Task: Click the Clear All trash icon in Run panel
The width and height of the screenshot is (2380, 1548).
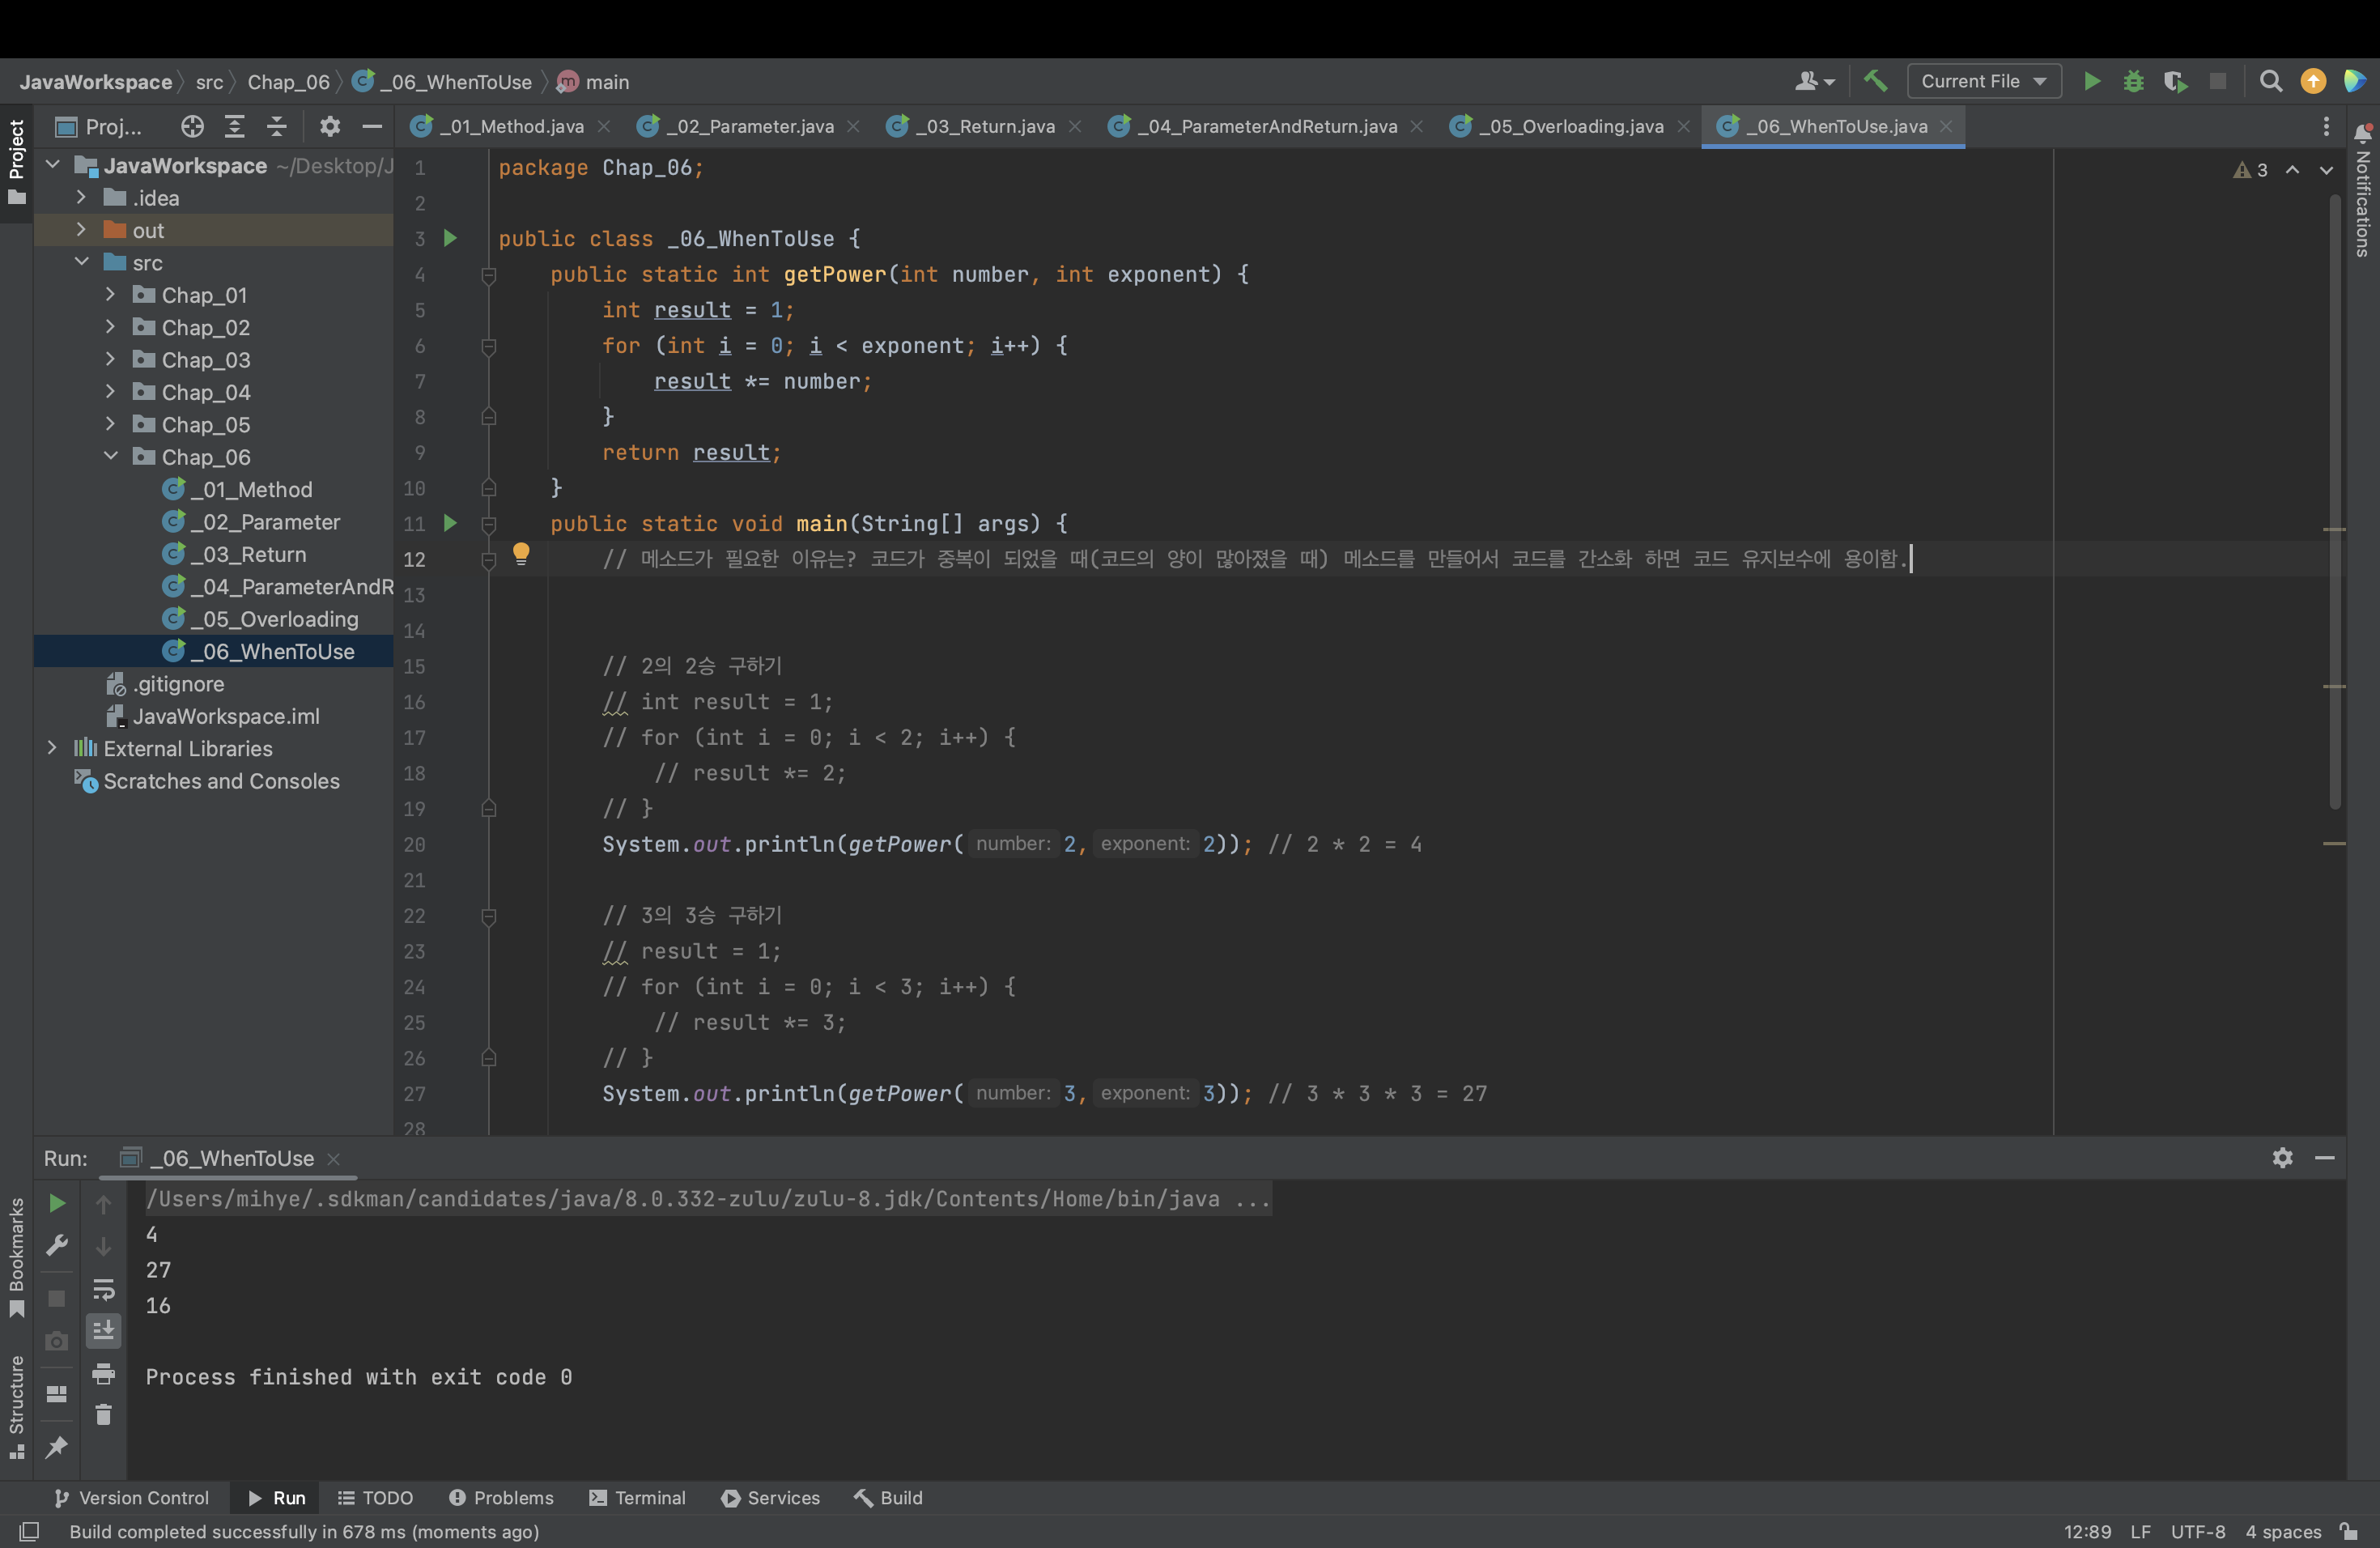Action: click(x=103, y=1415)
